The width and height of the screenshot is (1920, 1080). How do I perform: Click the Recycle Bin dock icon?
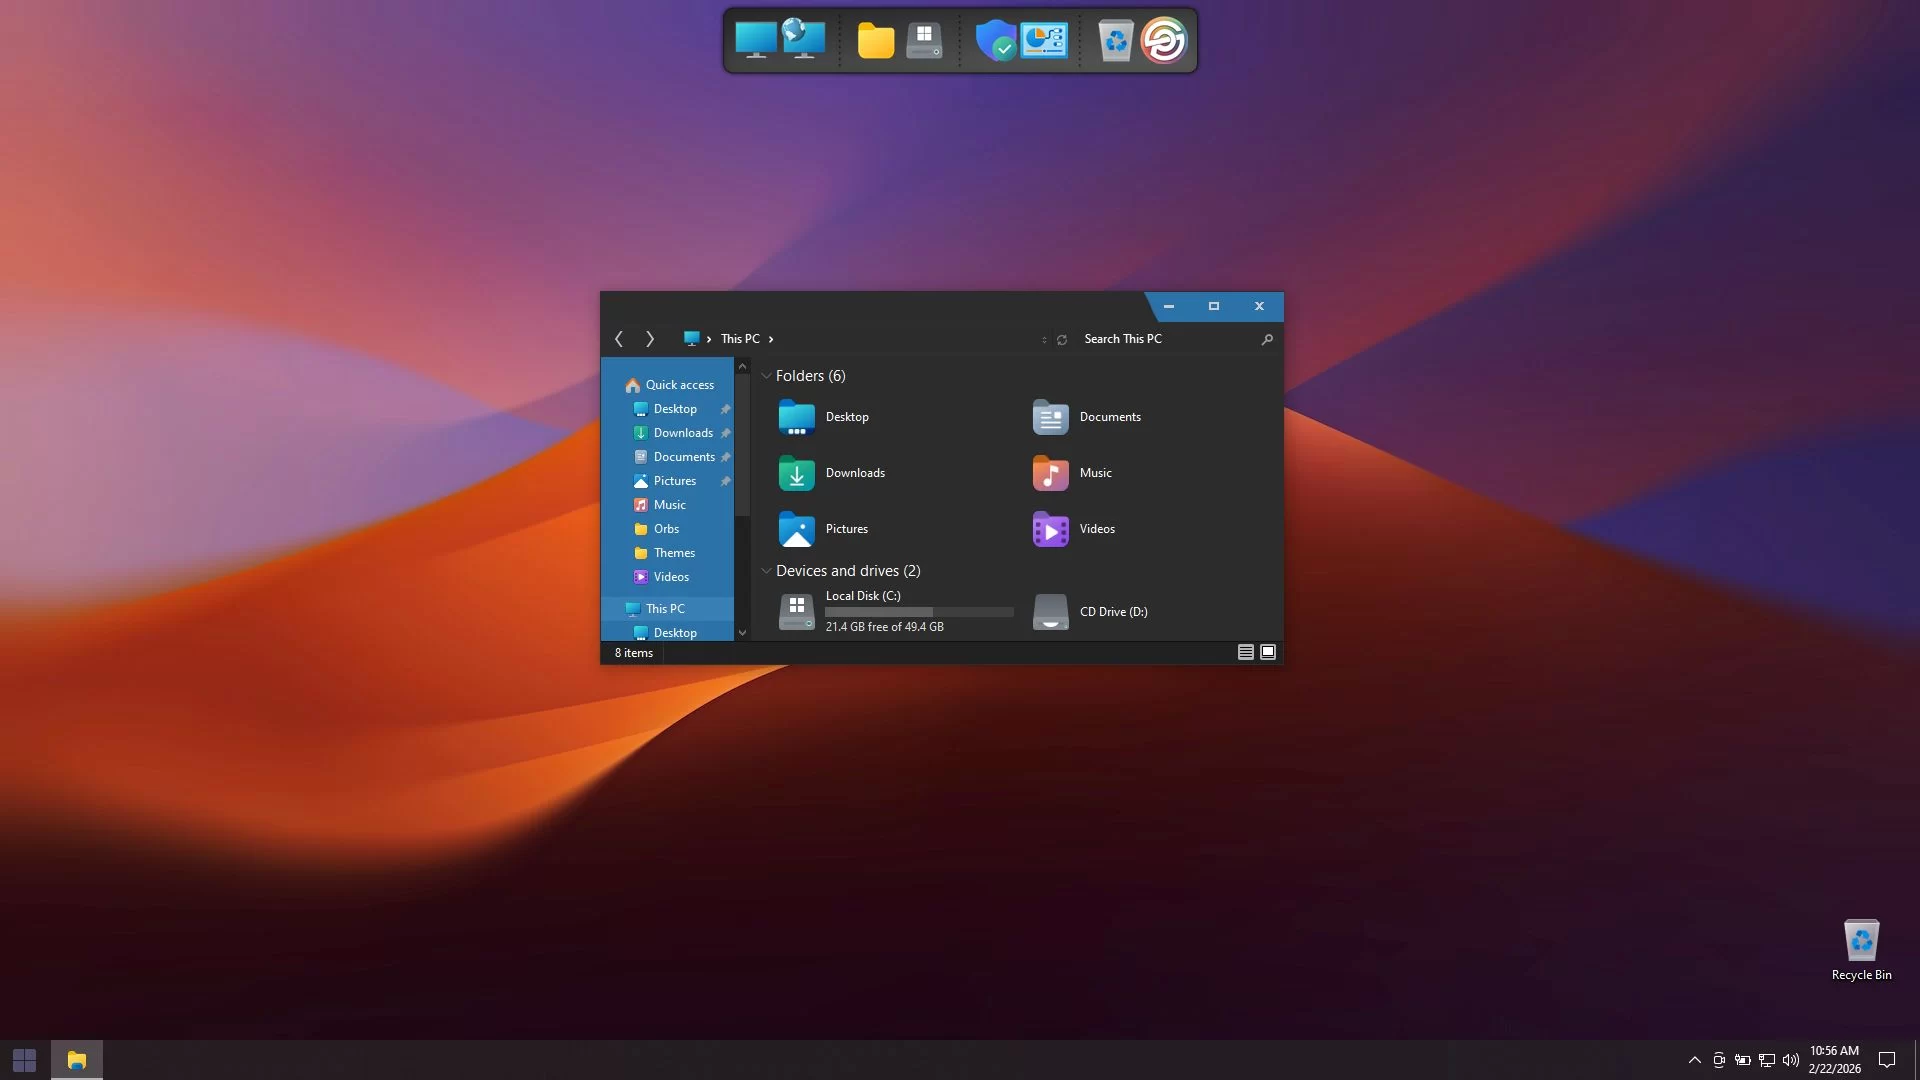click(1115, 41)
